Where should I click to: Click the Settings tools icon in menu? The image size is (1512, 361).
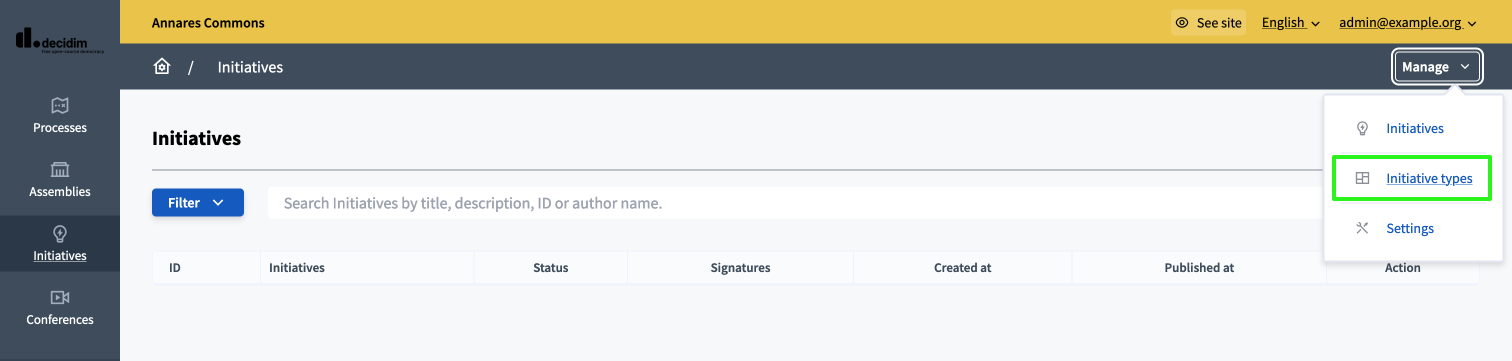[x=1362, y=228]
